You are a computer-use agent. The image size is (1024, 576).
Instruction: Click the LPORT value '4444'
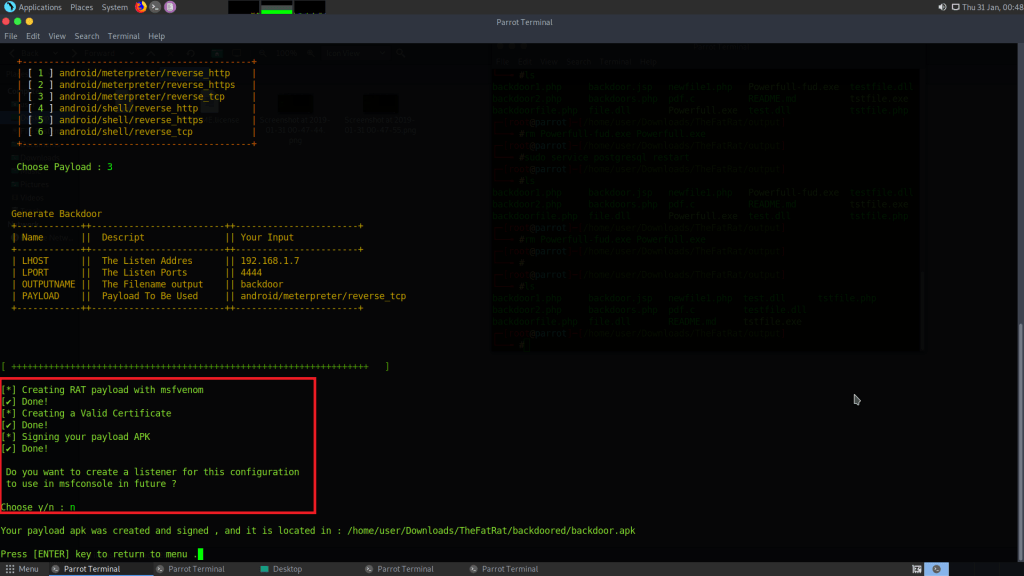[x=251, y=273]
